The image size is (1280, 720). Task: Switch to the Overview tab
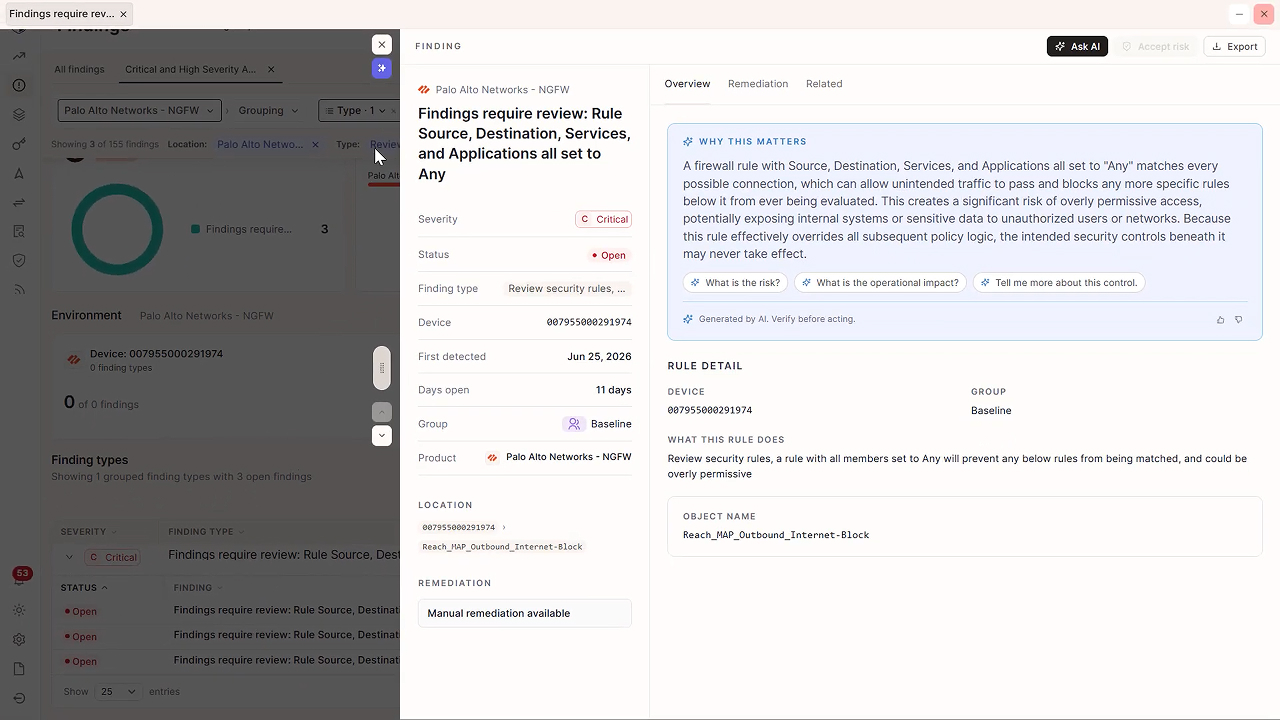tap(687, 84)
